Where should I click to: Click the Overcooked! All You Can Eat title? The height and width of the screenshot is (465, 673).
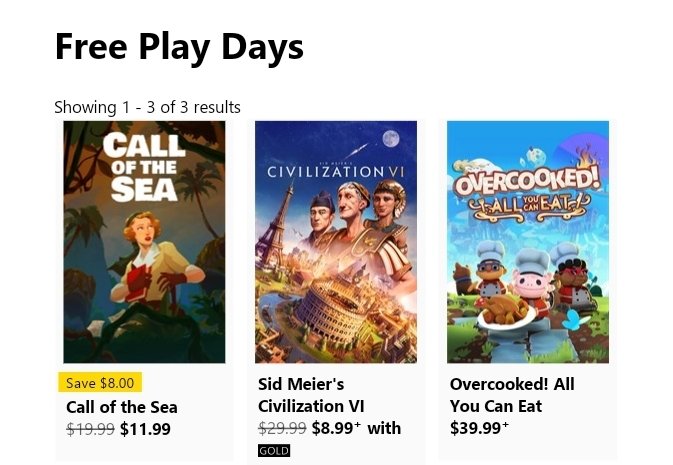tap(512, 395)
